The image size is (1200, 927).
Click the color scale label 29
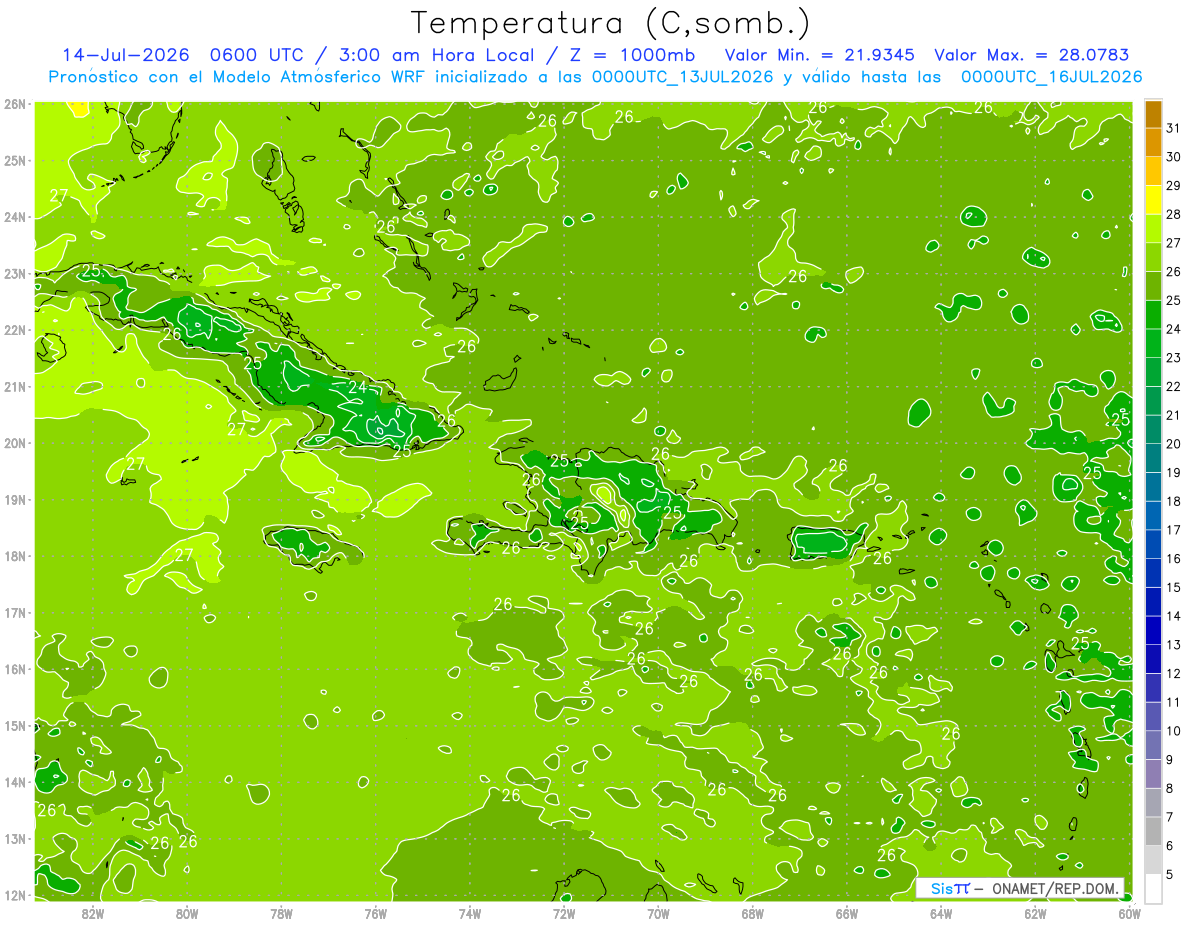pos(1174,186)
